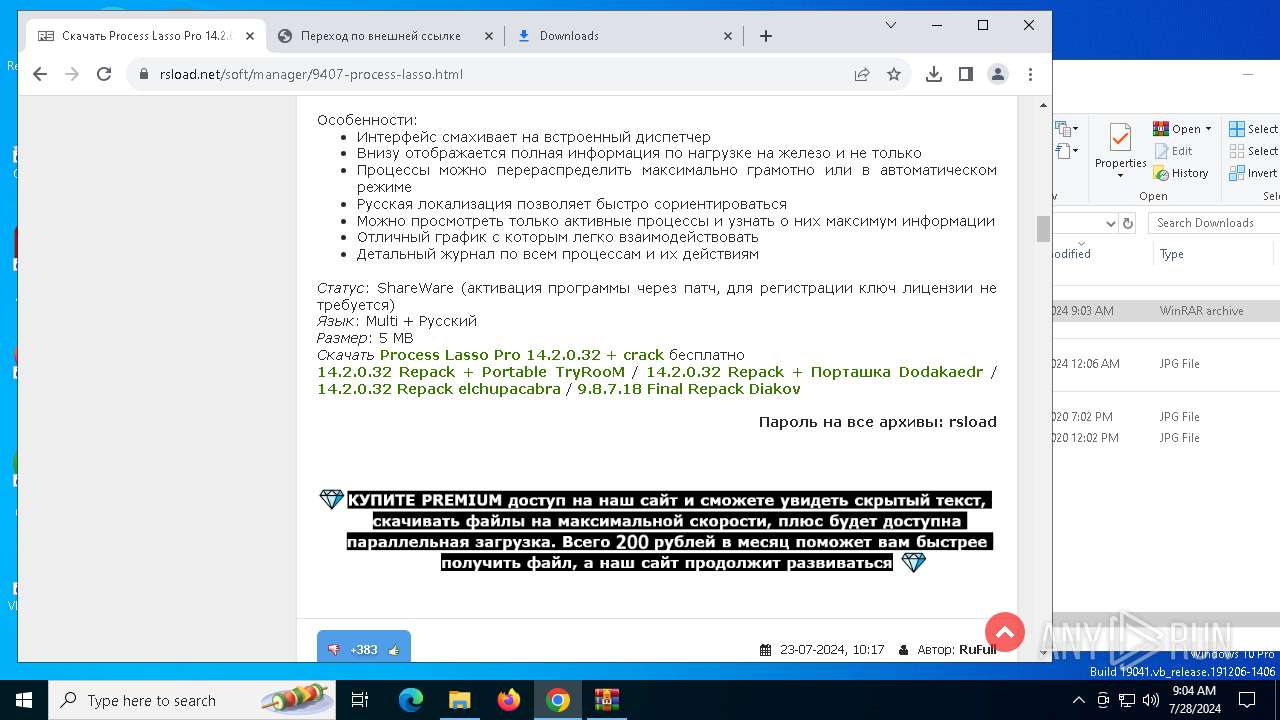The image size is (1280, 720).
Task: Sort by Type column in Explorer
Action: click(1215, 254)
